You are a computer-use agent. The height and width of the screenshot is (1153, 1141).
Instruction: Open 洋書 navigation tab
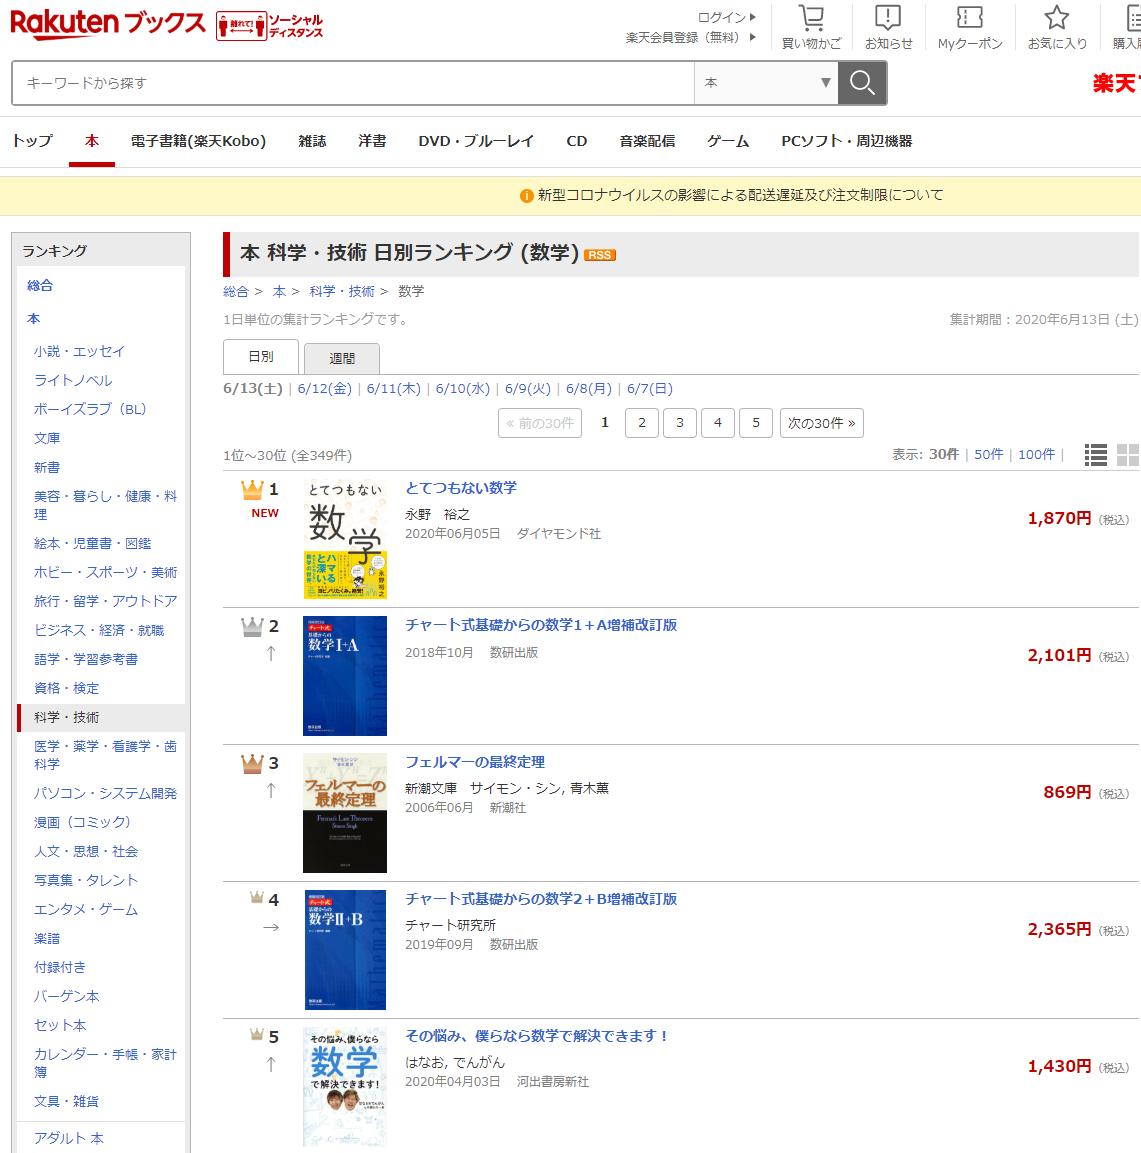tap(372, 141)
